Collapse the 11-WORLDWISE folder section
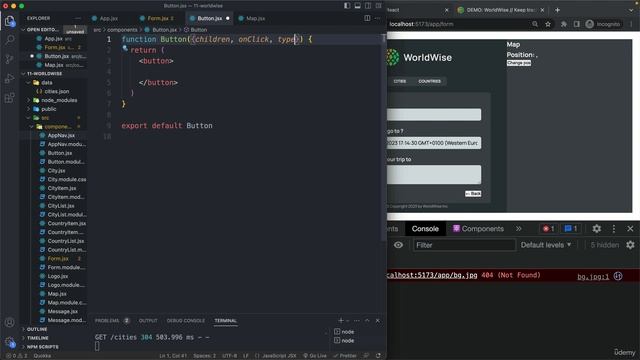Viewport: 640px width, 360px height. [x=44, y=74]
